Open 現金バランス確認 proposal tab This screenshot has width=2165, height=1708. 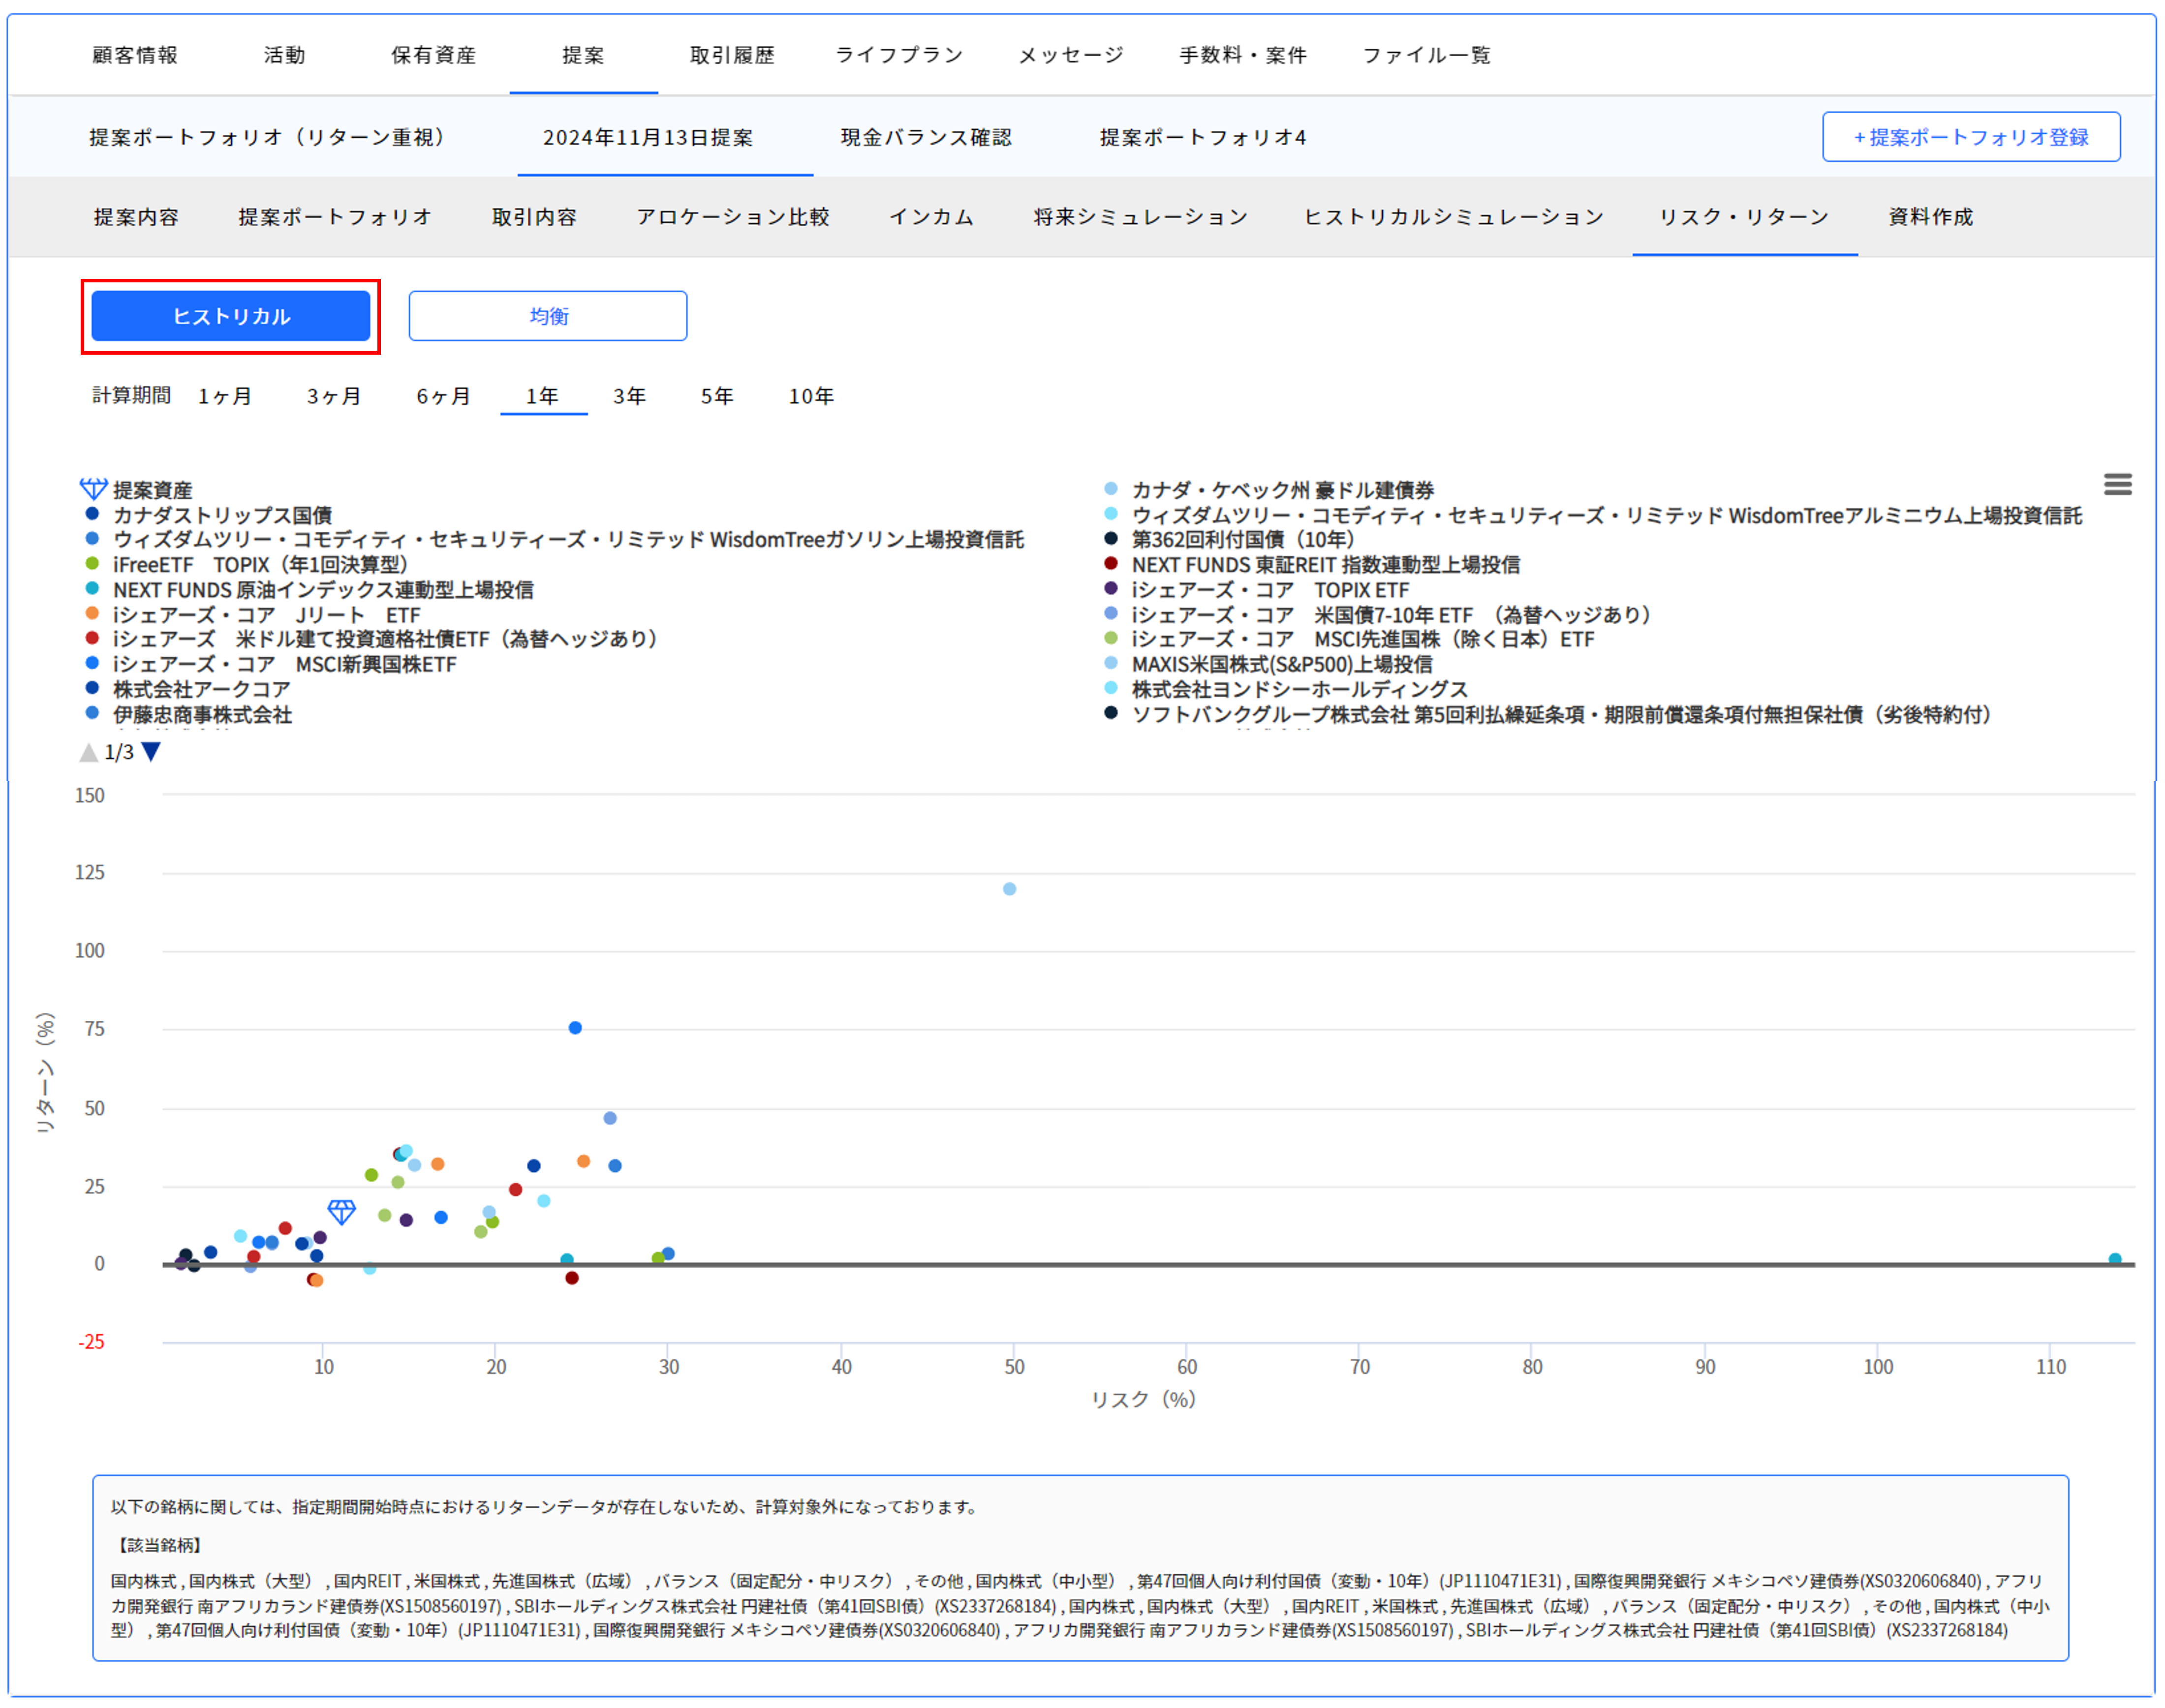[x=925, y=137]
